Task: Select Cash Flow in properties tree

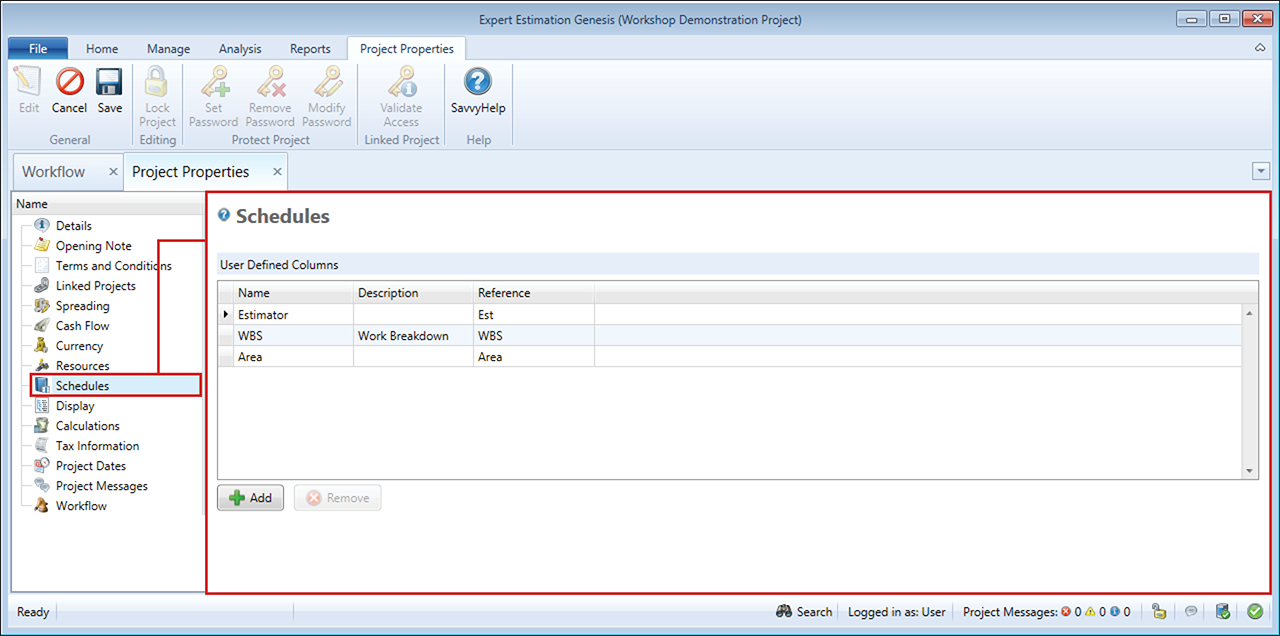Action: tap(82, 326)
